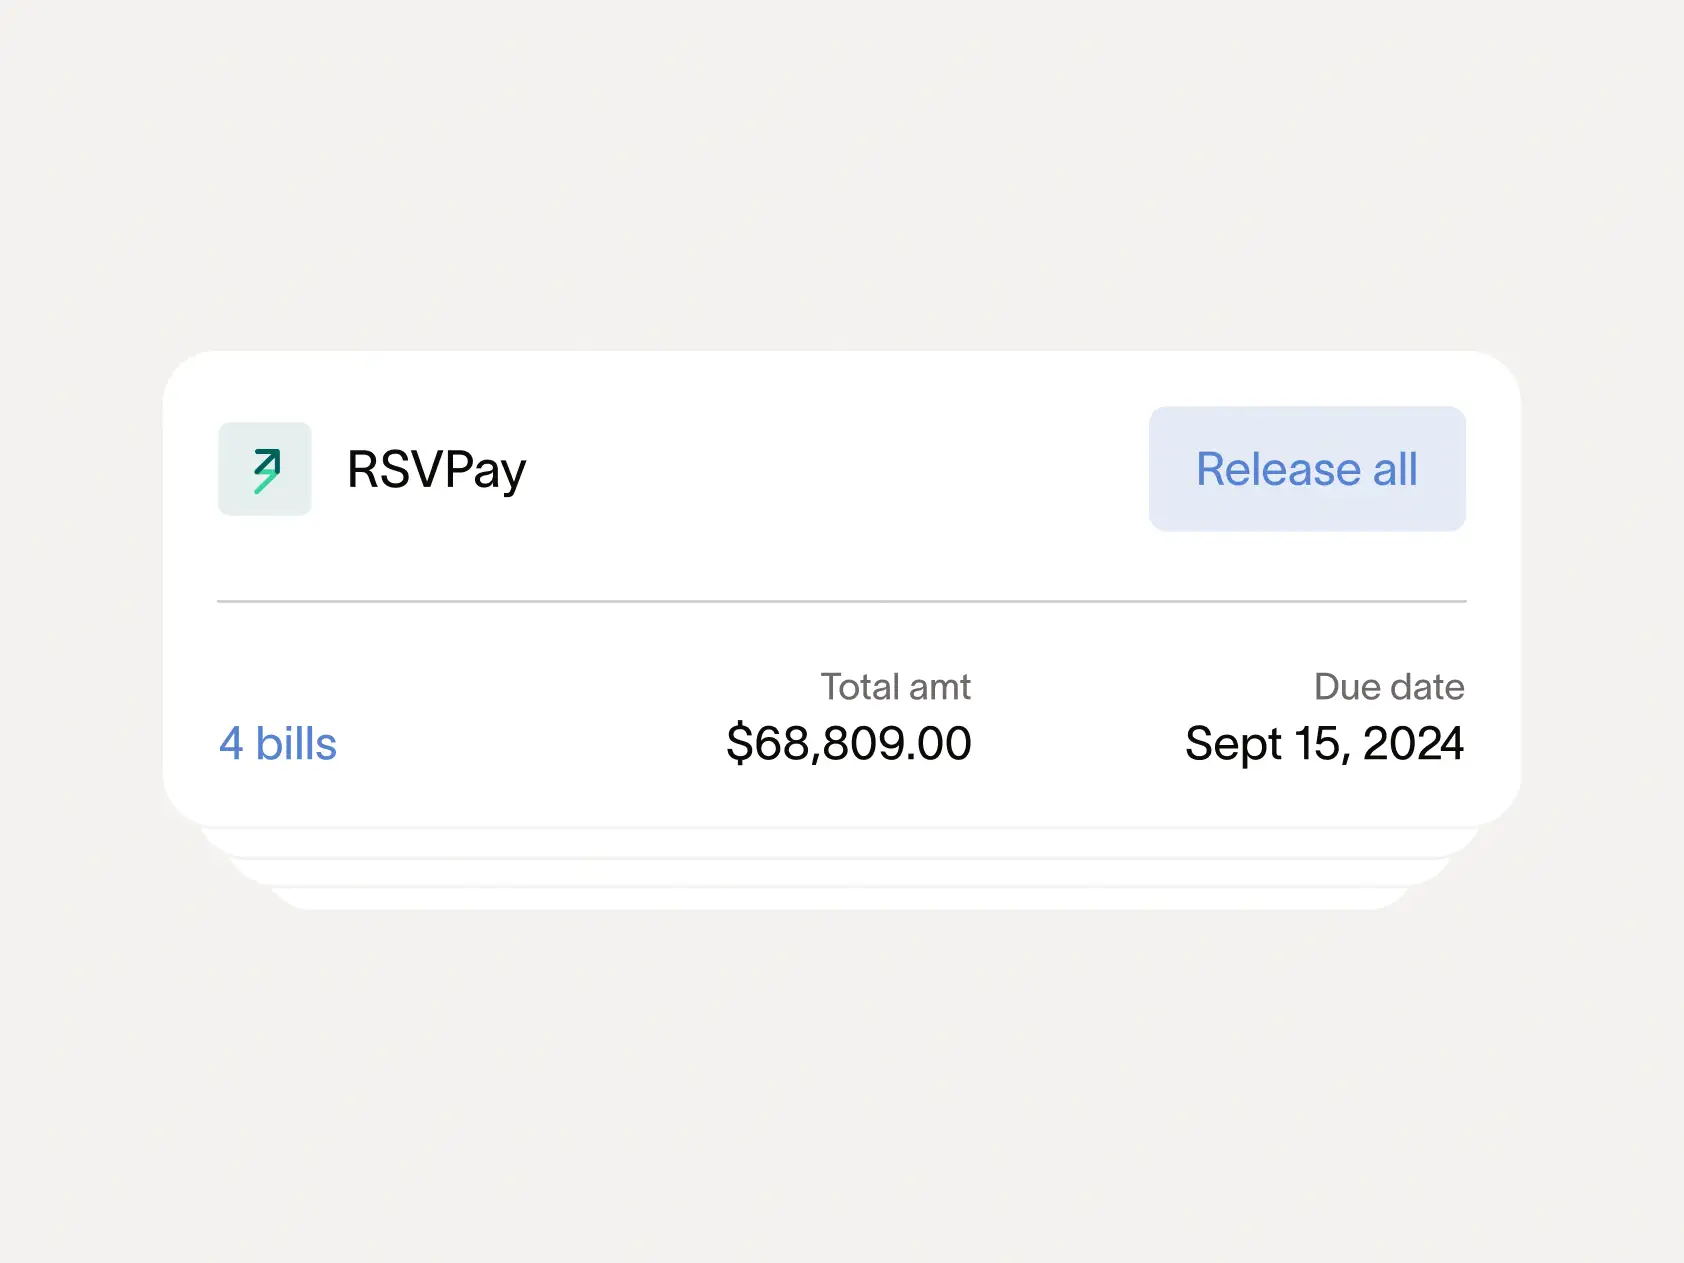Screen dimensions: 1684x1263
Task: Click the Total amt column label
Action: click(x=895, y=686)
